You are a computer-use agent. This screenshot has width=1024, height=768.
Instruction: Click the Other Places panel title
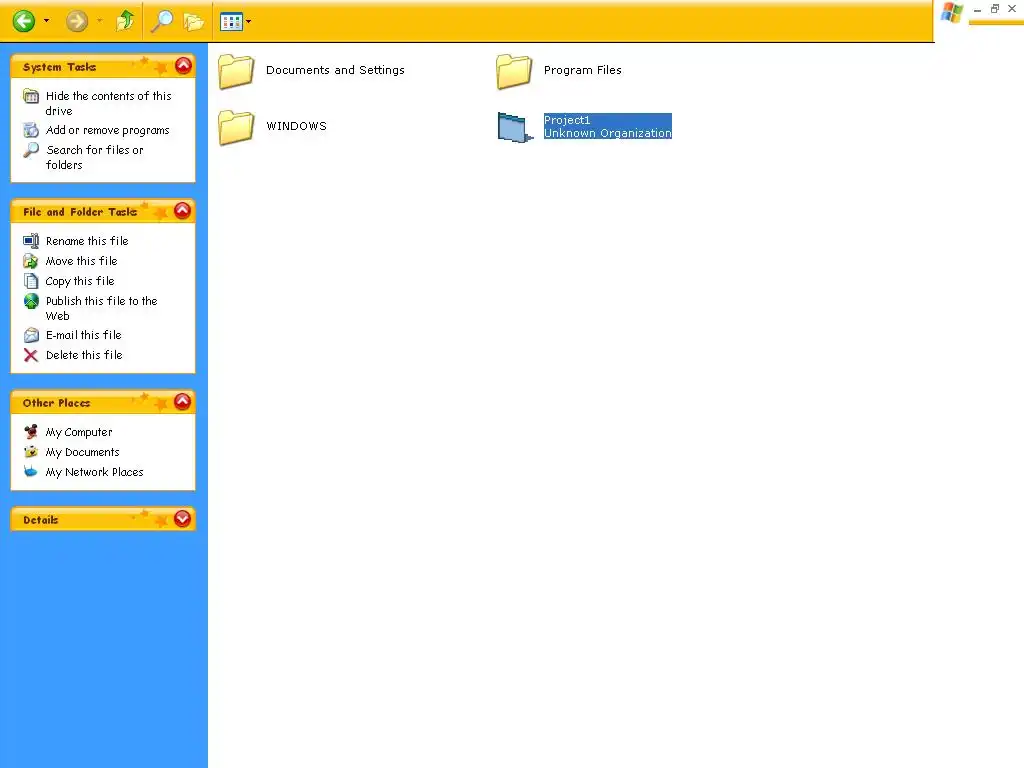(57, 403)
